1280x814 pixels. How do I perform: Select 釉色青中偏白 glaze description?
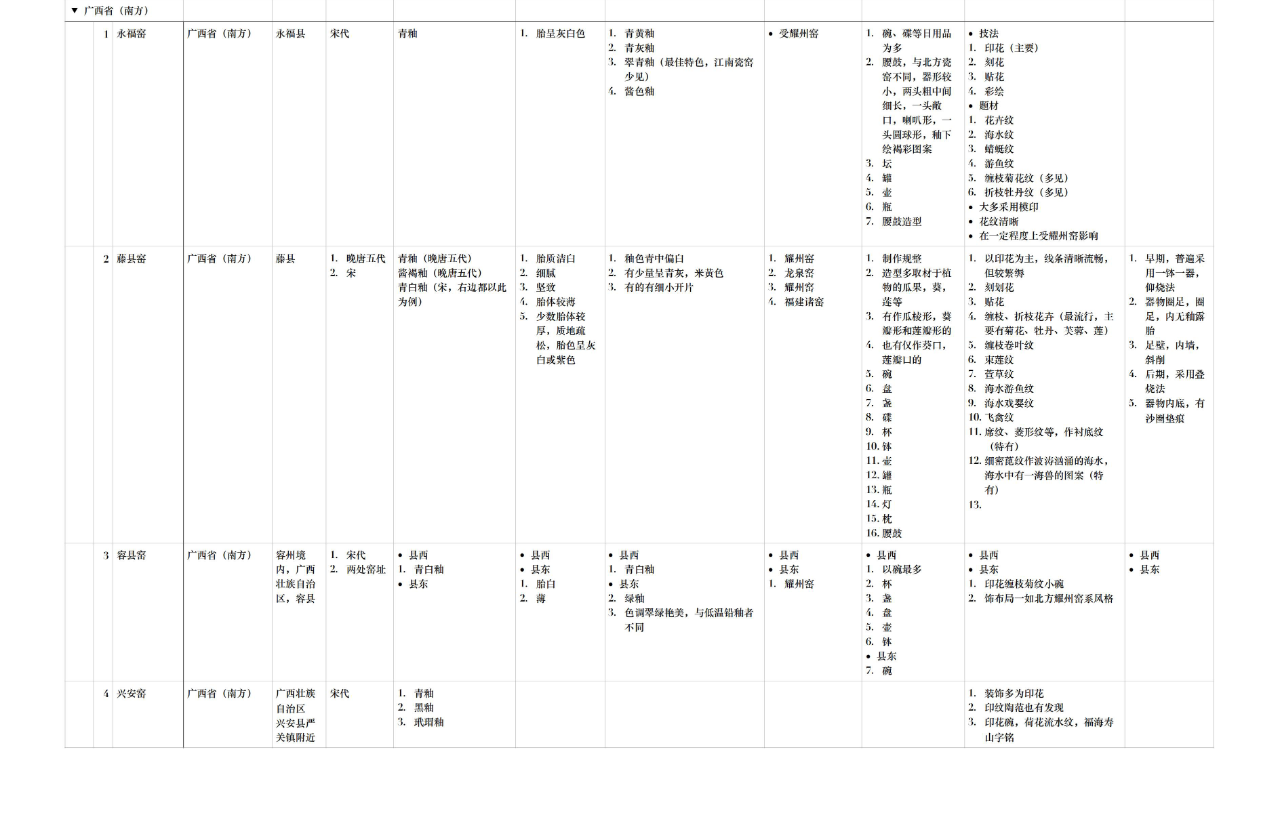pyautogui.click(x=654, y=259)
